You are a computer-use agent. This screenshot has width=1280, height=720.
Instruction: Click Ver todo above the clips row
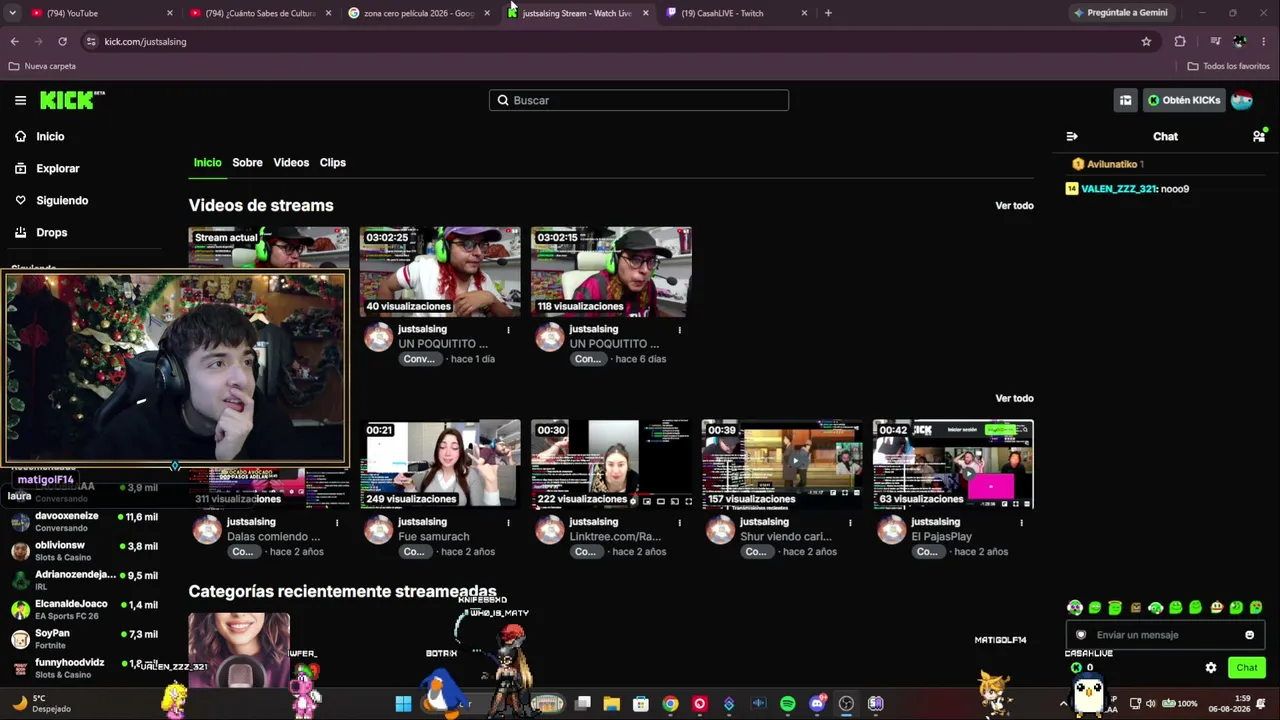(1014, 398)
